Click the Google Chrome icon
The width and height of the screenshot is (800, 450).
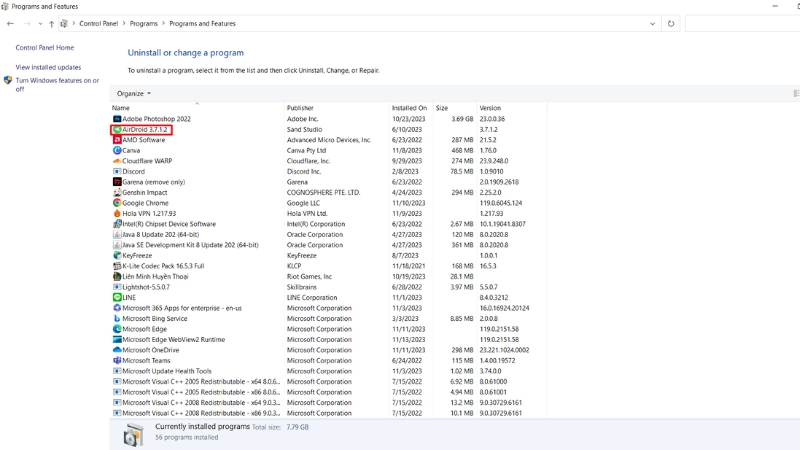[x=117, y=203]
